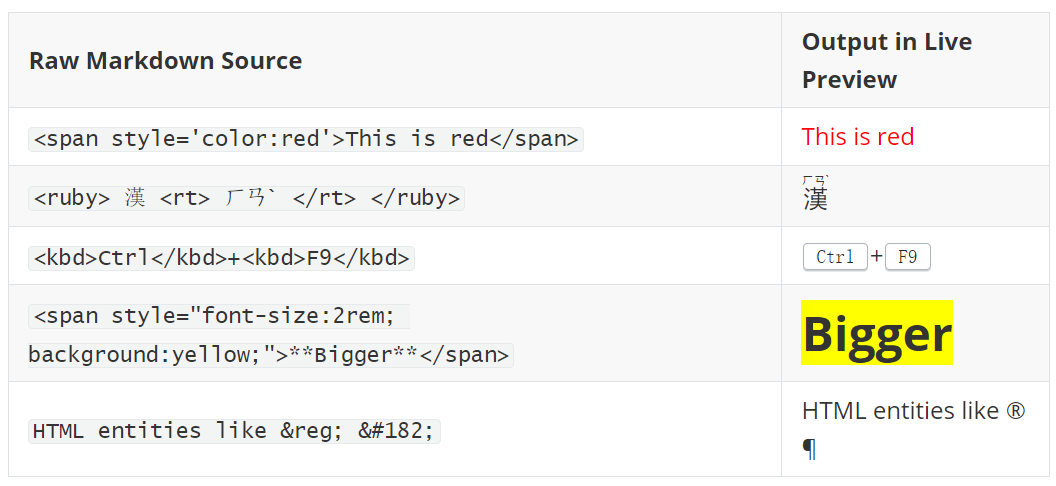Click the 'font-size:2rem' code line

click(x=220, y=316)
